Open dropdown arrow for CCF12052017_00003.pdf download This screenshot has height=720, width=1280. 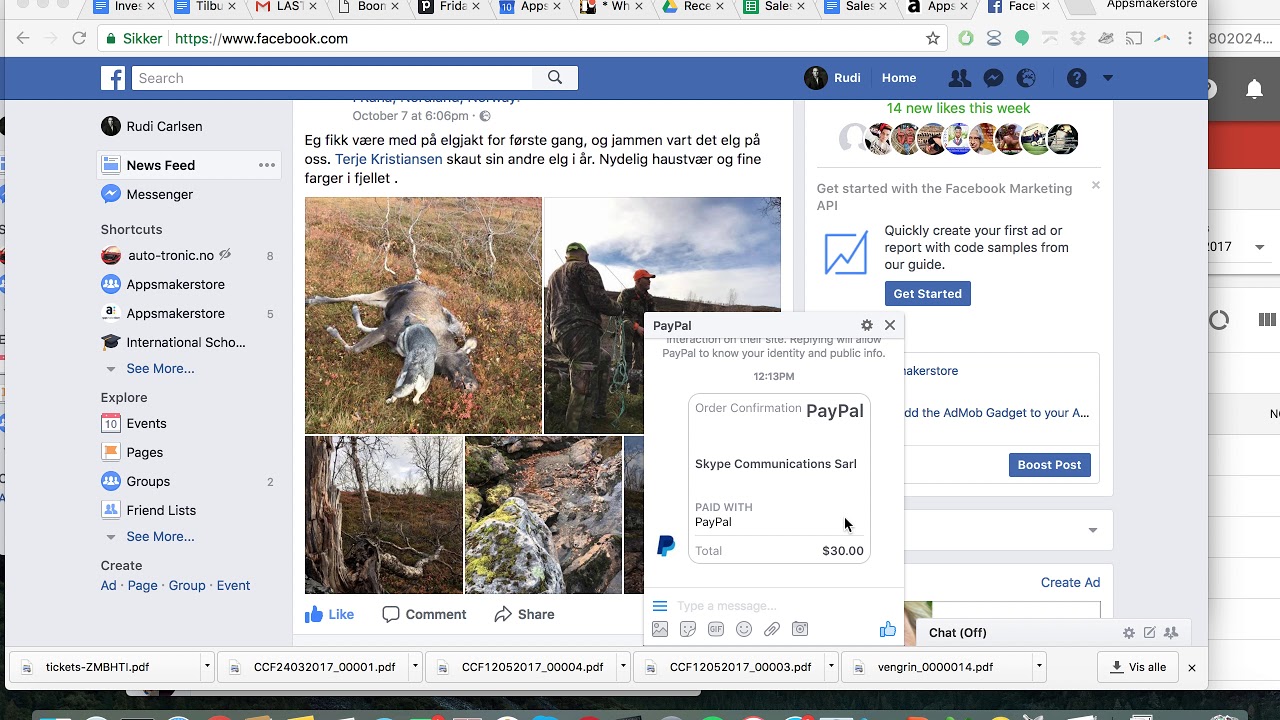point(831,667)
